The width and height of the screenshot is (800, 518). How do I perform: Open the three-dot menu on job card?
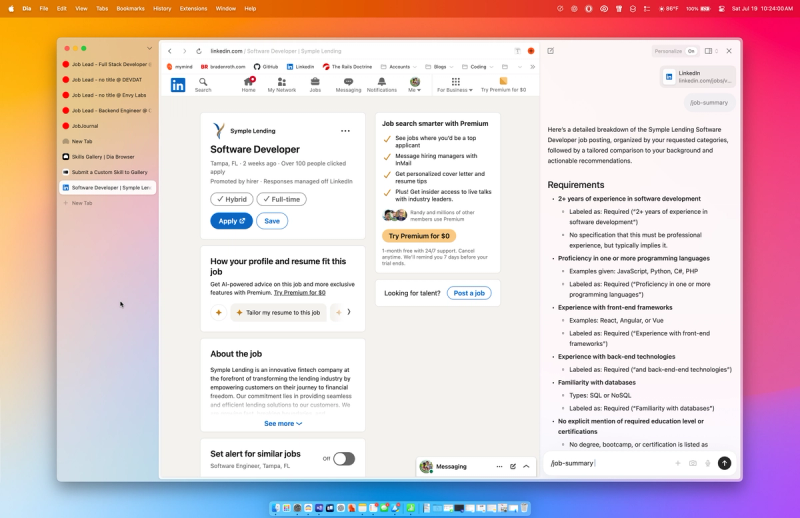[345, 131]
